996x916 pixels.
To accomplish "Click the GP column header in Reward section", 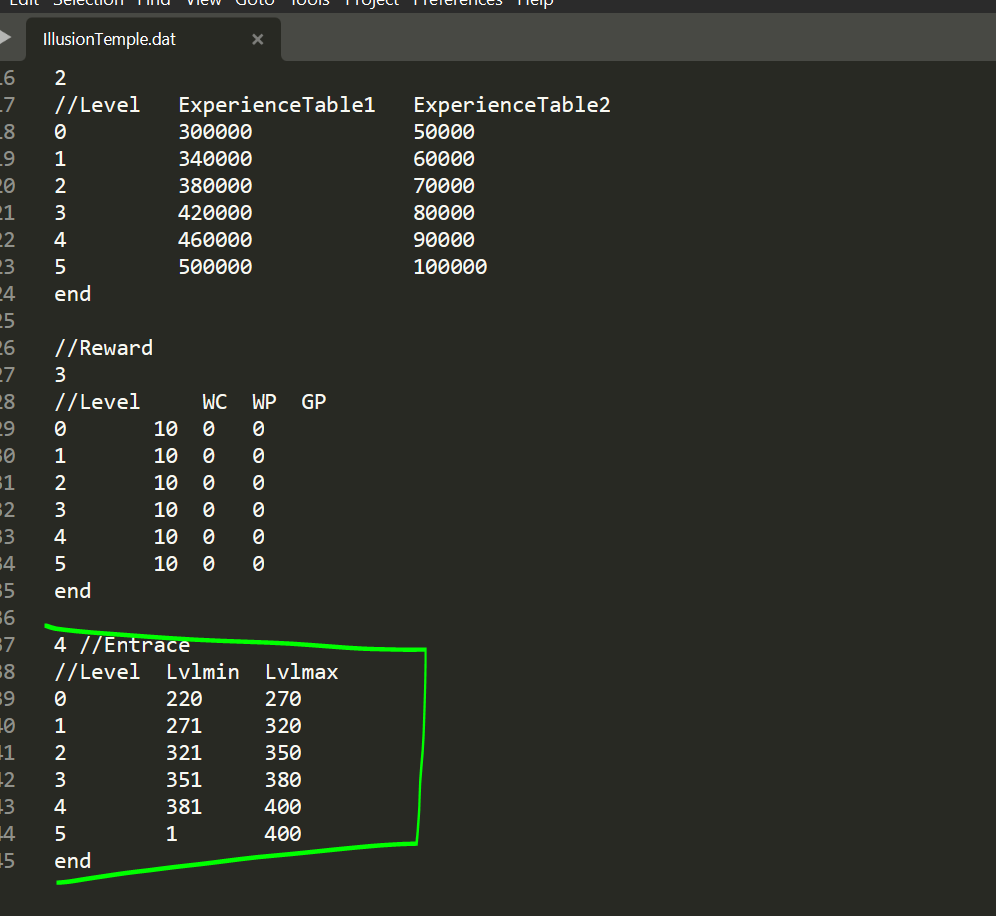I will coord(314,402).
